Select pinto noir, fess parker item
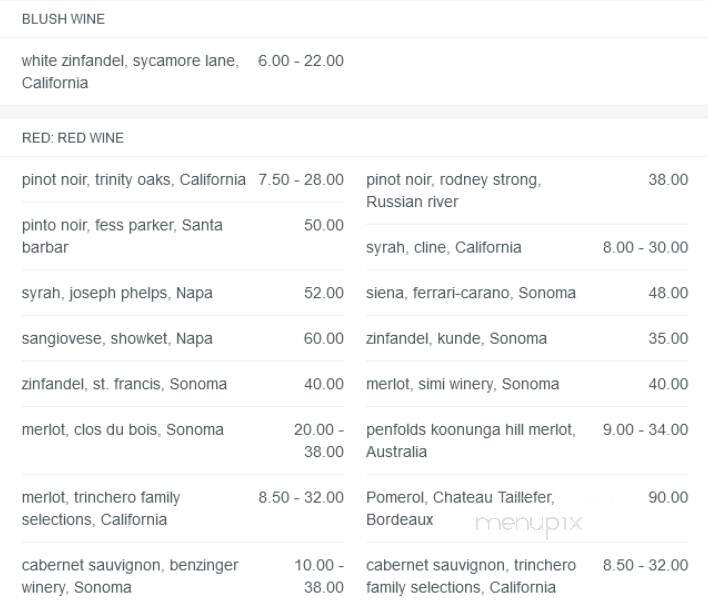 [122, 236]
